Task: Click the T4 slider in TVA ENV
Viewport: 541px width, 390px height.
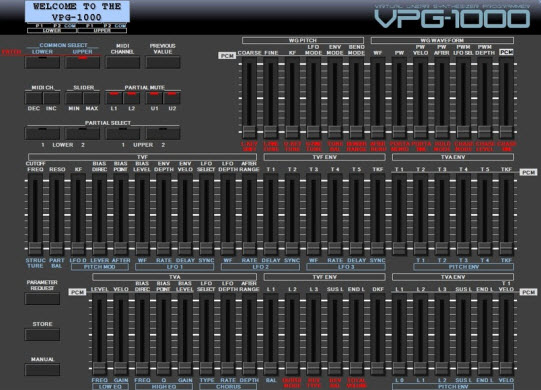Action: (x=463, y=214)
